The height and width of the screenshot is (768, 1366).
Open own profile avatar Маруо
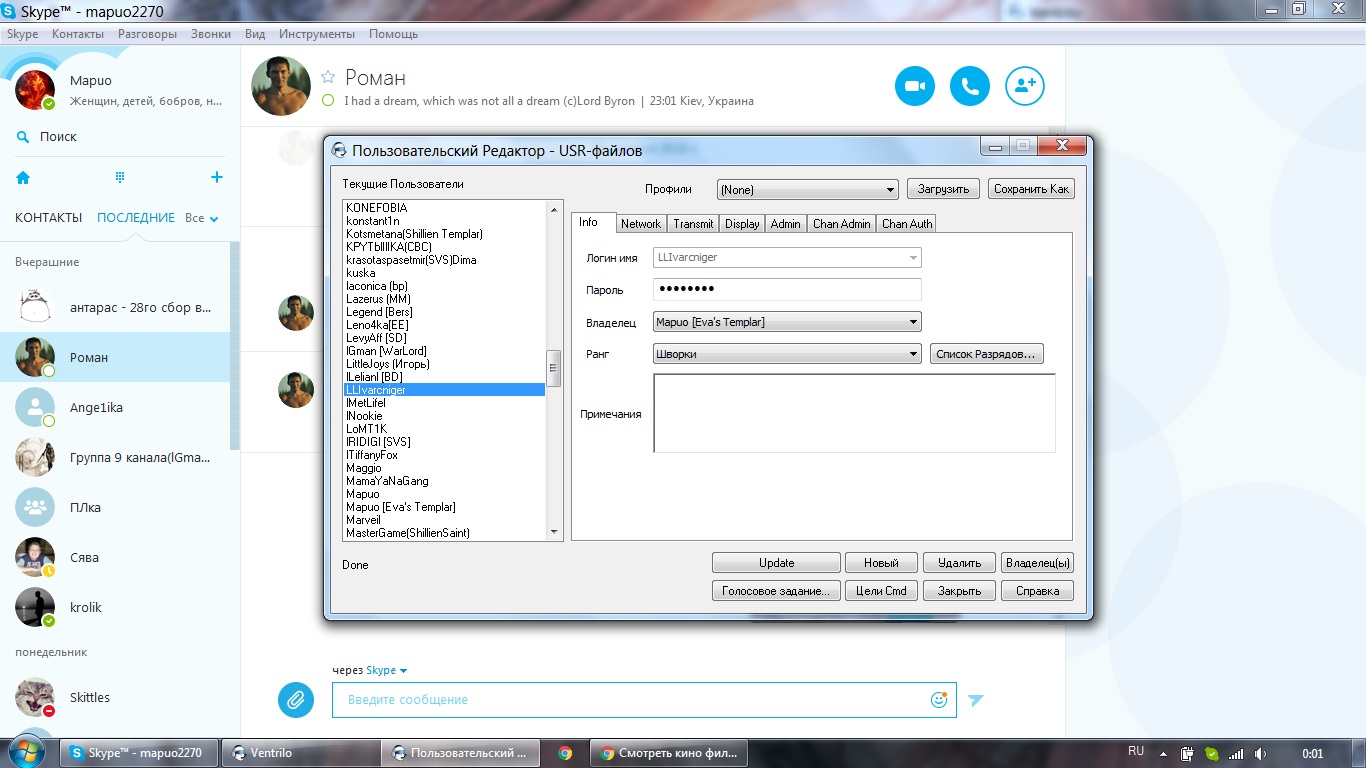pos(35,89)
